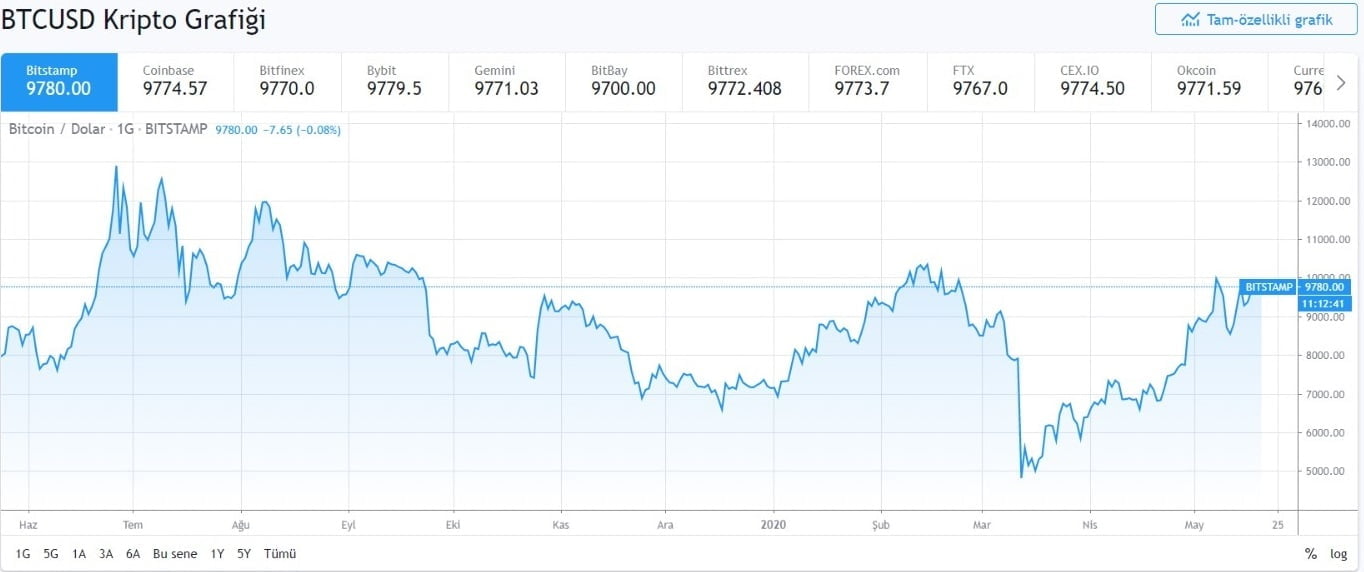Viewport: 1364px width, 572px height.
Task: Select the Tümü all-time range
Action: click(280, 553)
